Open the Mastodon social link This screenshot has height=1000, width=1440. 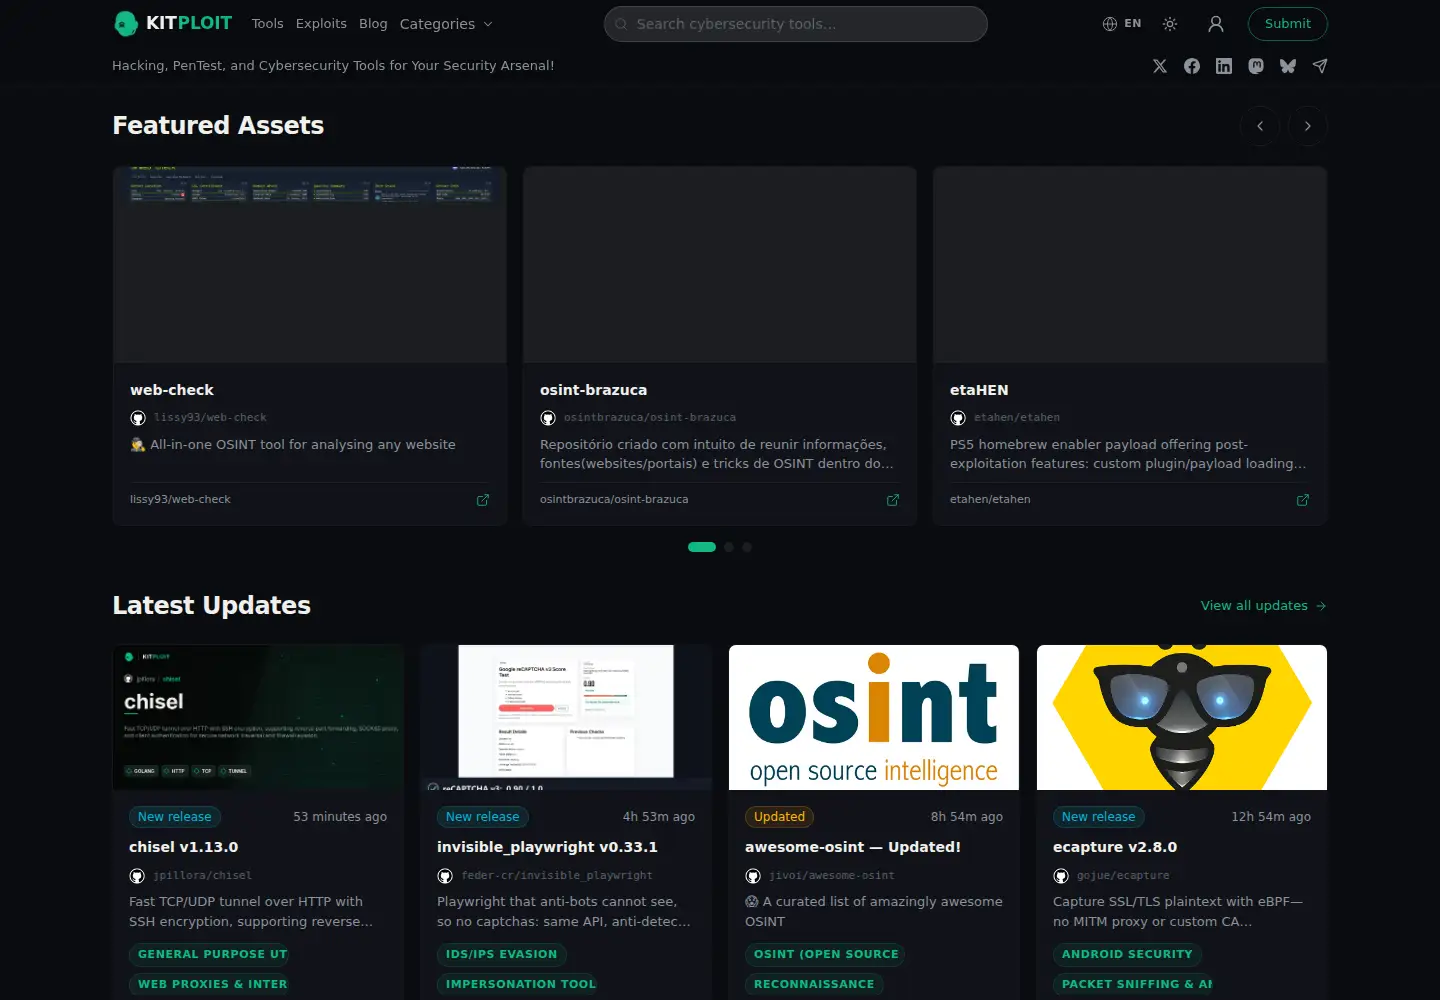1256,66
